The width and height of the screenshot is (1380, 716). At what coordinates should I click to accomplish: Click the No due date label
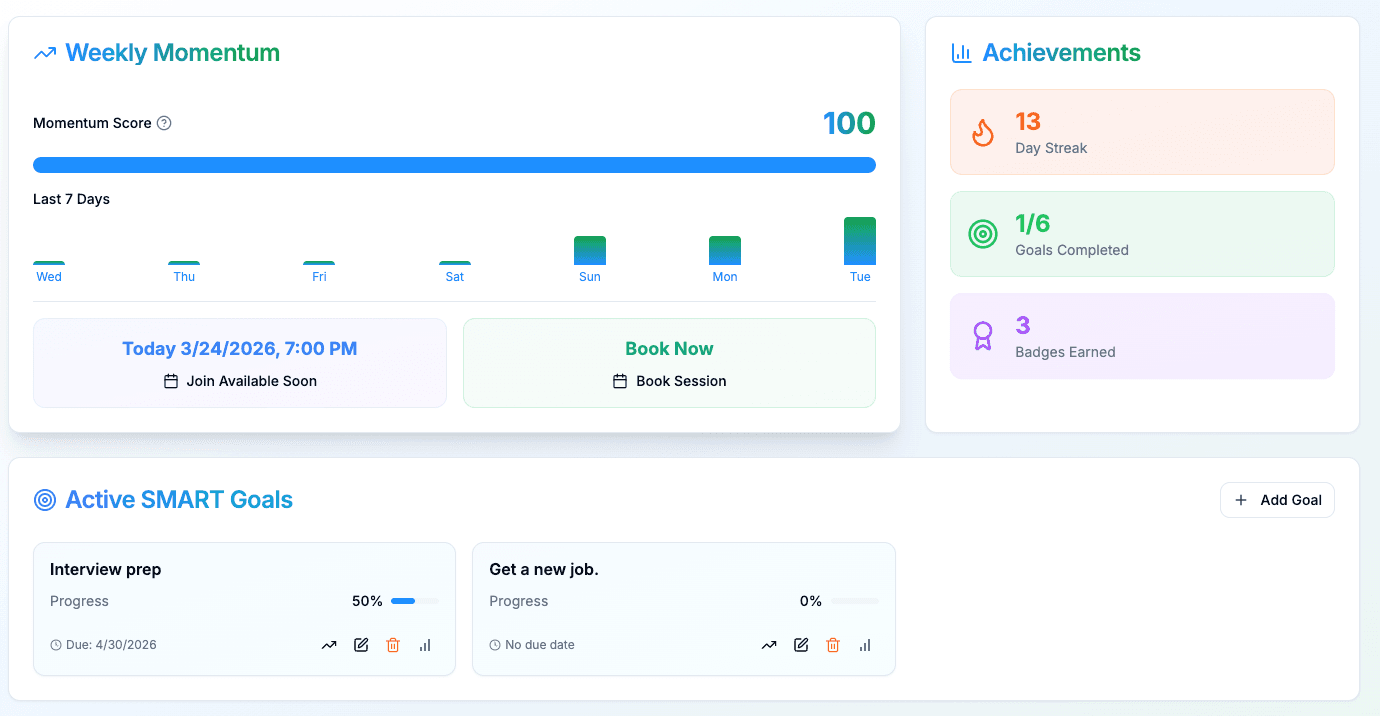(x=540, y=645)
